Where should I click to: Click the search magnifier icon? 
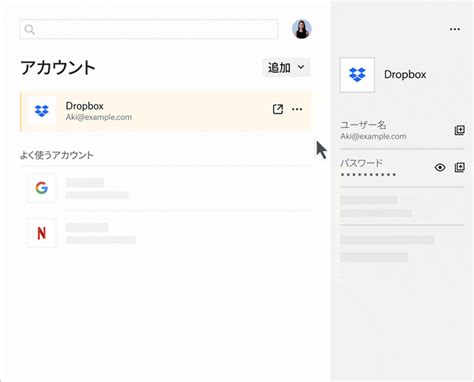[30, 29]
